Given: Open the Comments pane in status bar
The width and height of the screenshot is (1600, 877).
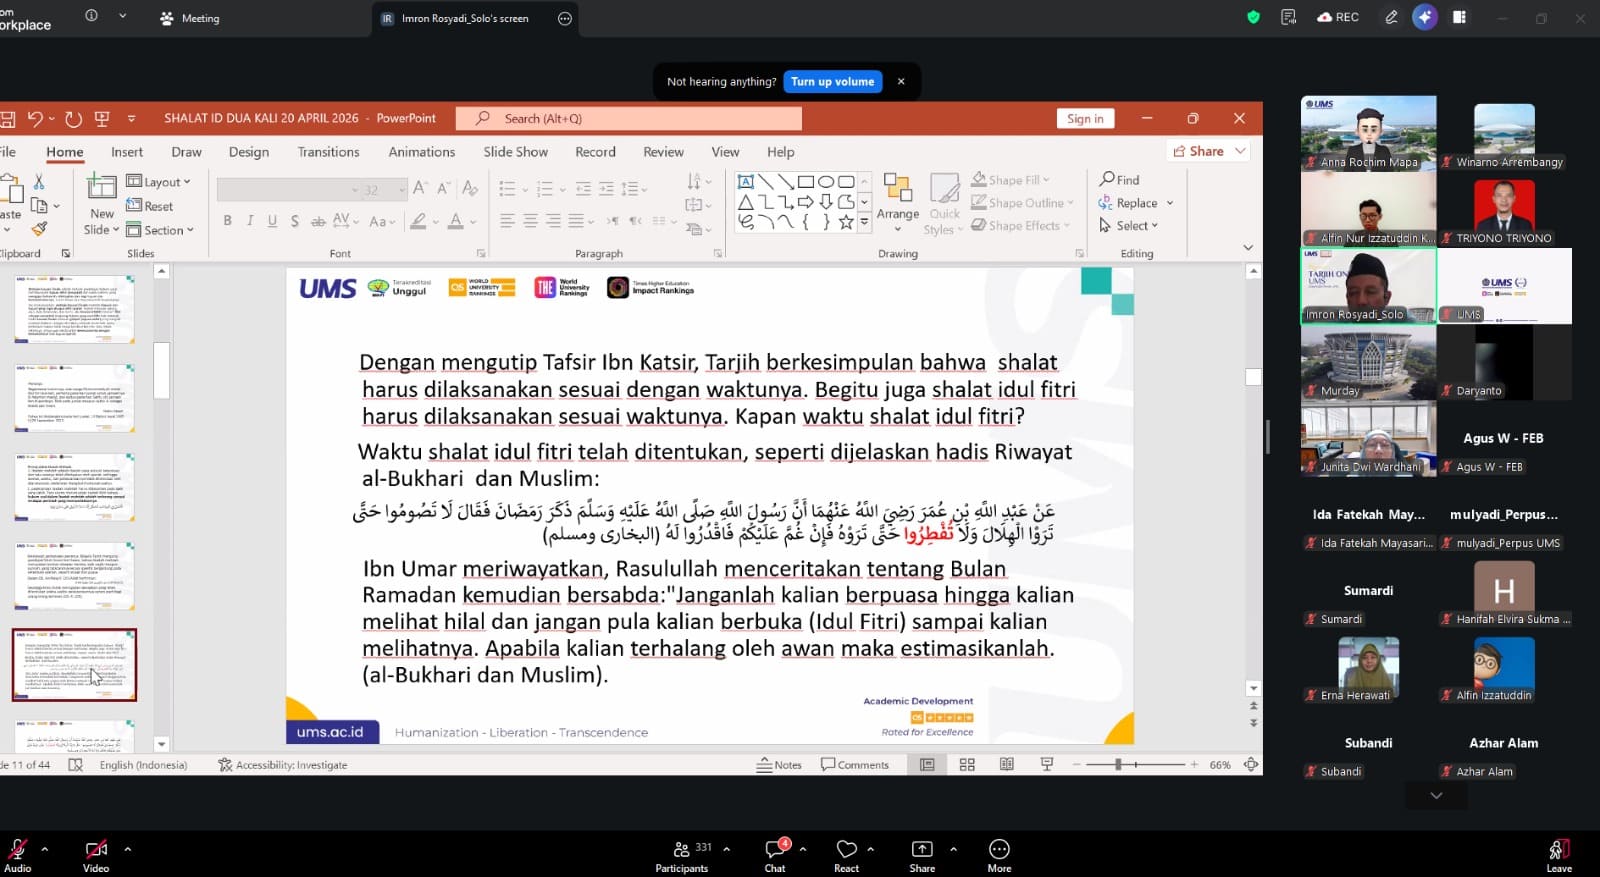Looking at the screenshot, I should tap(855, 764).
